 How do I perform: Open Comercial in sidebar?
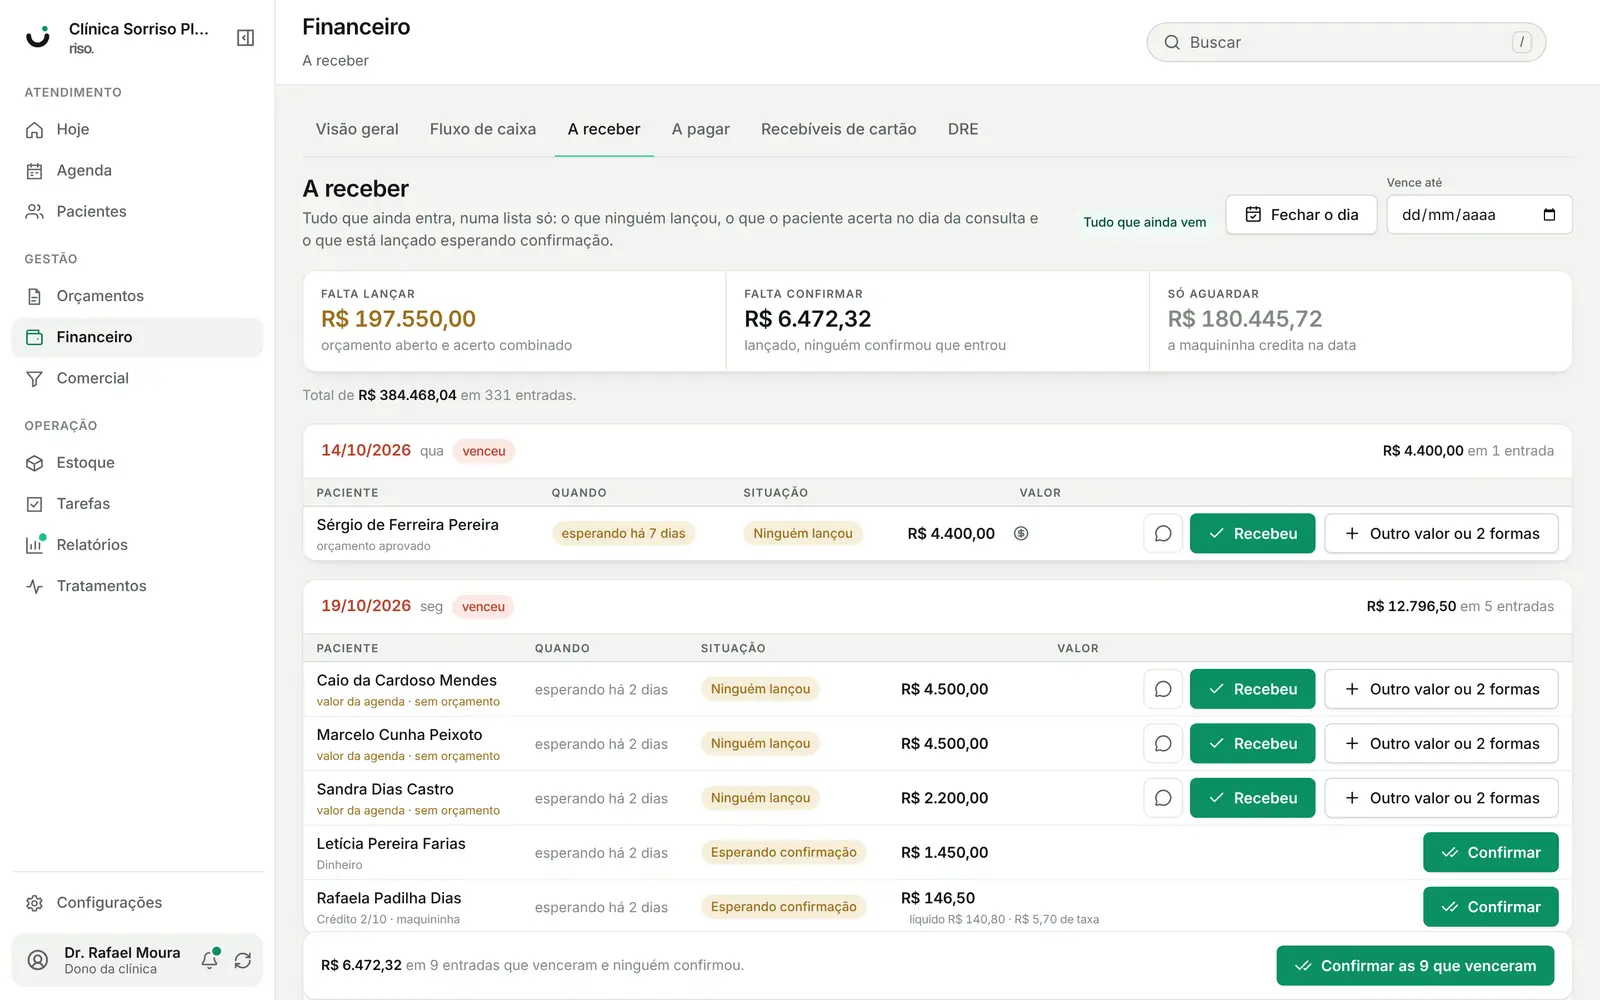[137, 378]
